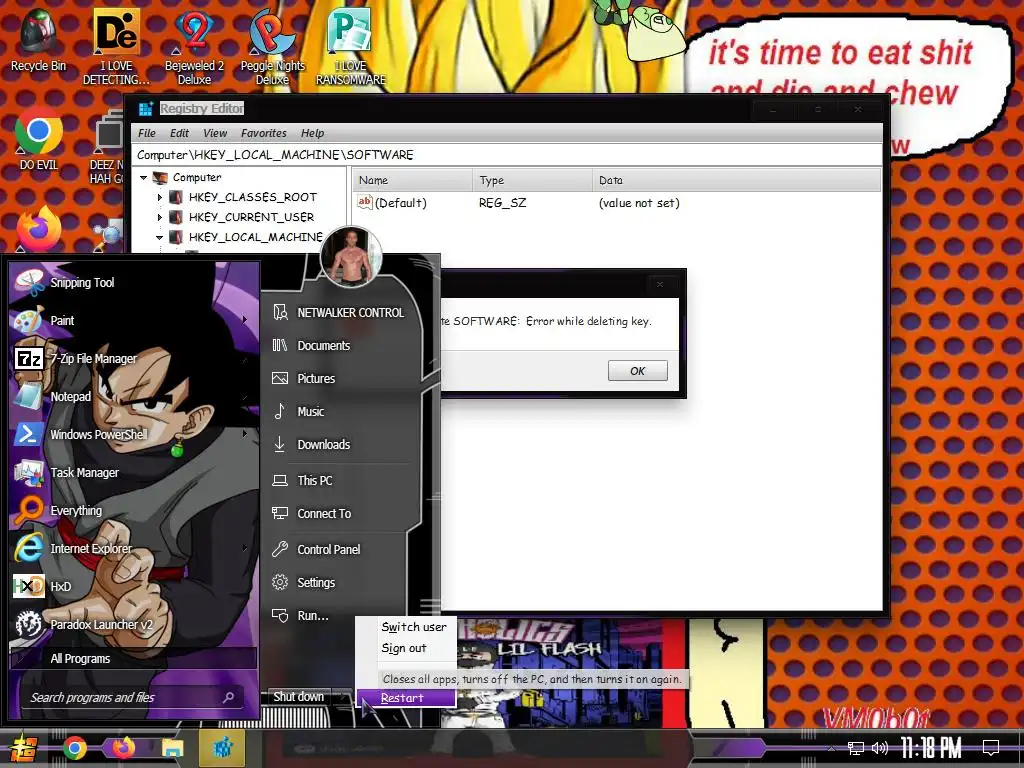Click the volume speaker tray icon
Image resolution: width=1024 pixels, height=768 pixels.
(x=880, y=748)
